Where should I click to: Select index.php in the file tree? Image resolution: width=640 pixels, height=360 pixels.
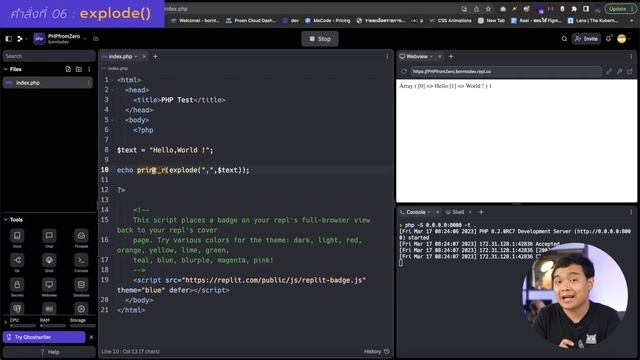click(x=48, y=83)
